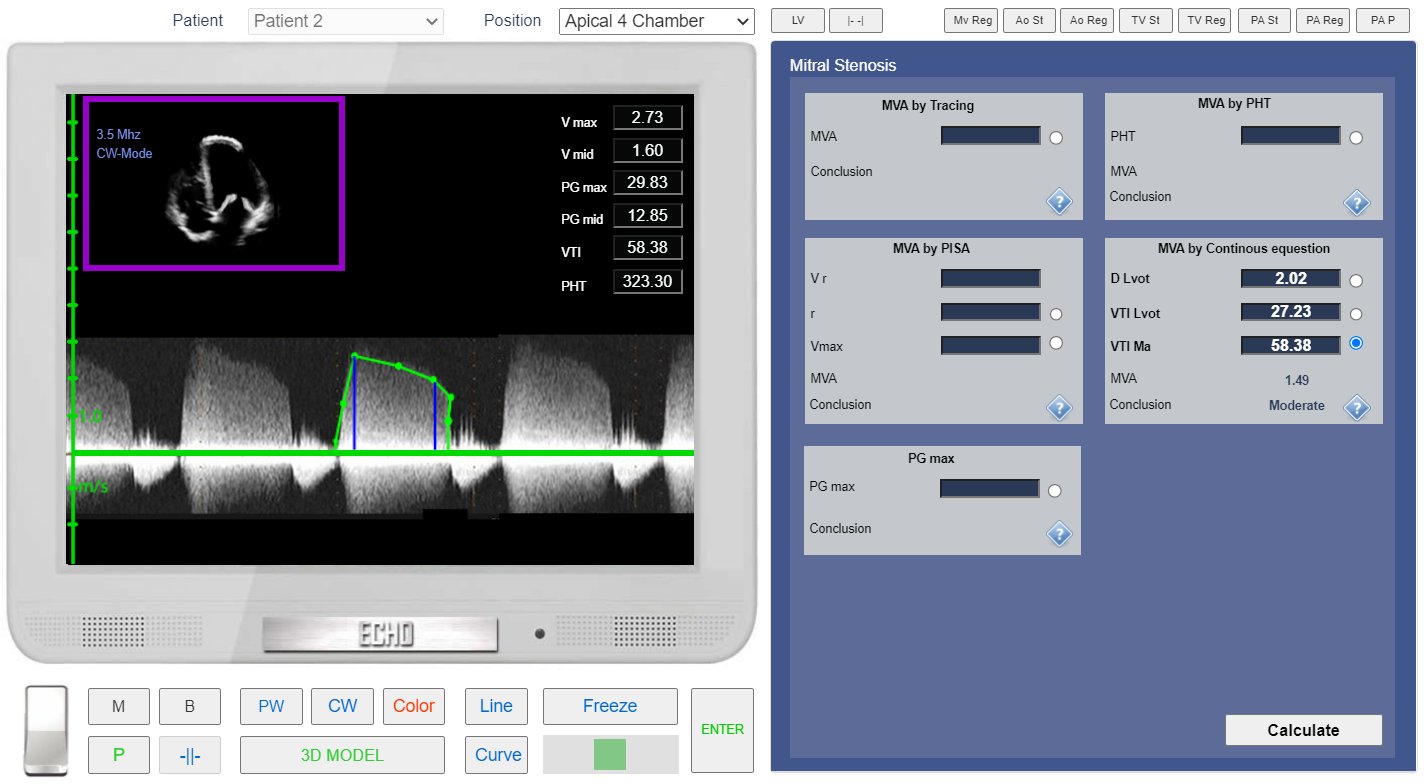Open help for MVA by Tracing
The image size is (1424, 784).
pos(1058,202)
